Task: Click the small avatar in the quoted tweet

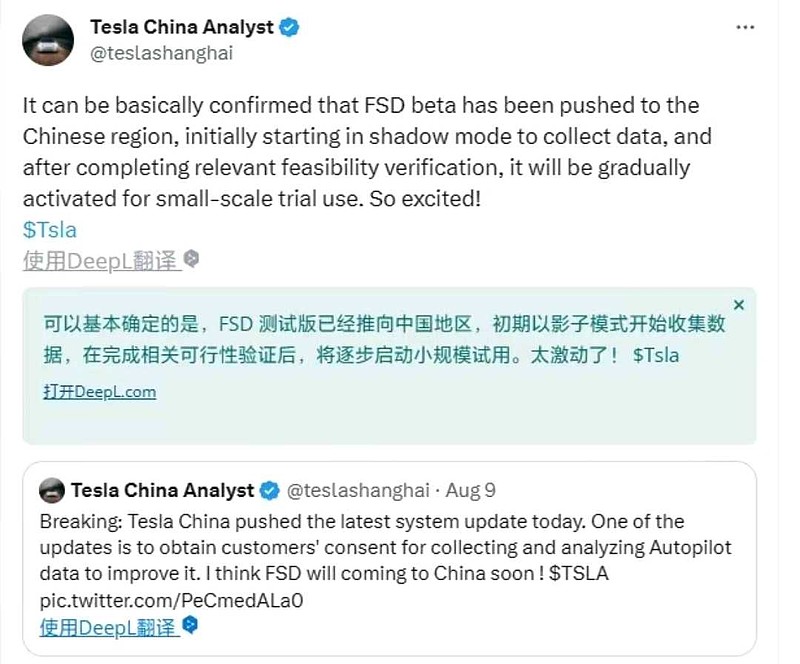Action: tap(52, 490)
